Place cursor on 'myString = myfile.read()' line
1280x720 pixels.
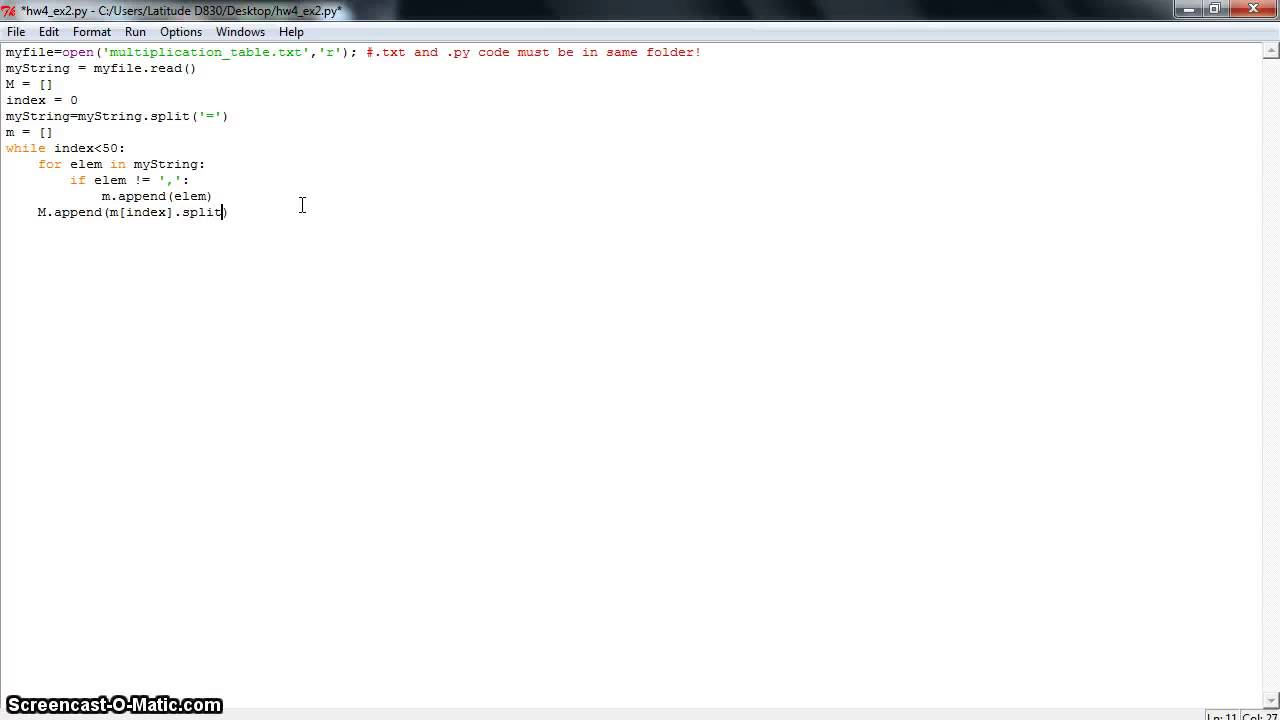[x=101, y=68]
